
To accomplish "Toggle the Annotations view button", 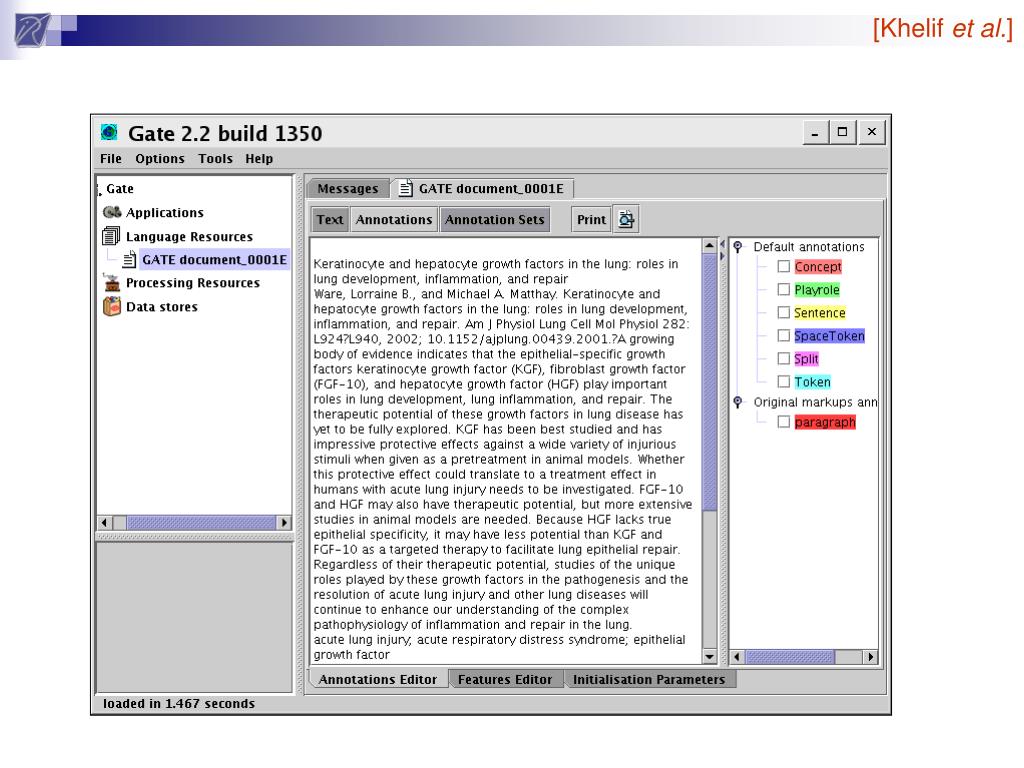I will pyautogui.click(x=394, y=219).
